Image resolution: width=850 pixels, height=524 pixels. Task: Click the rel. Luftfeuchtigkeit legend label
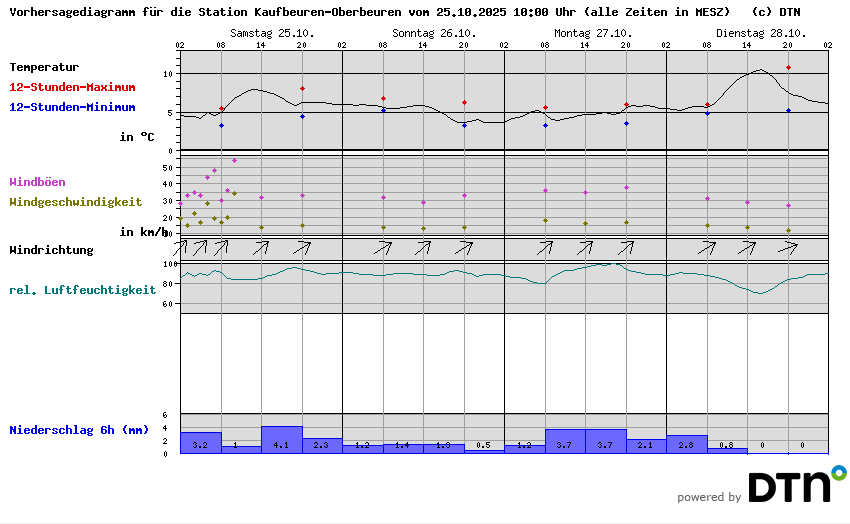point(82,290)
